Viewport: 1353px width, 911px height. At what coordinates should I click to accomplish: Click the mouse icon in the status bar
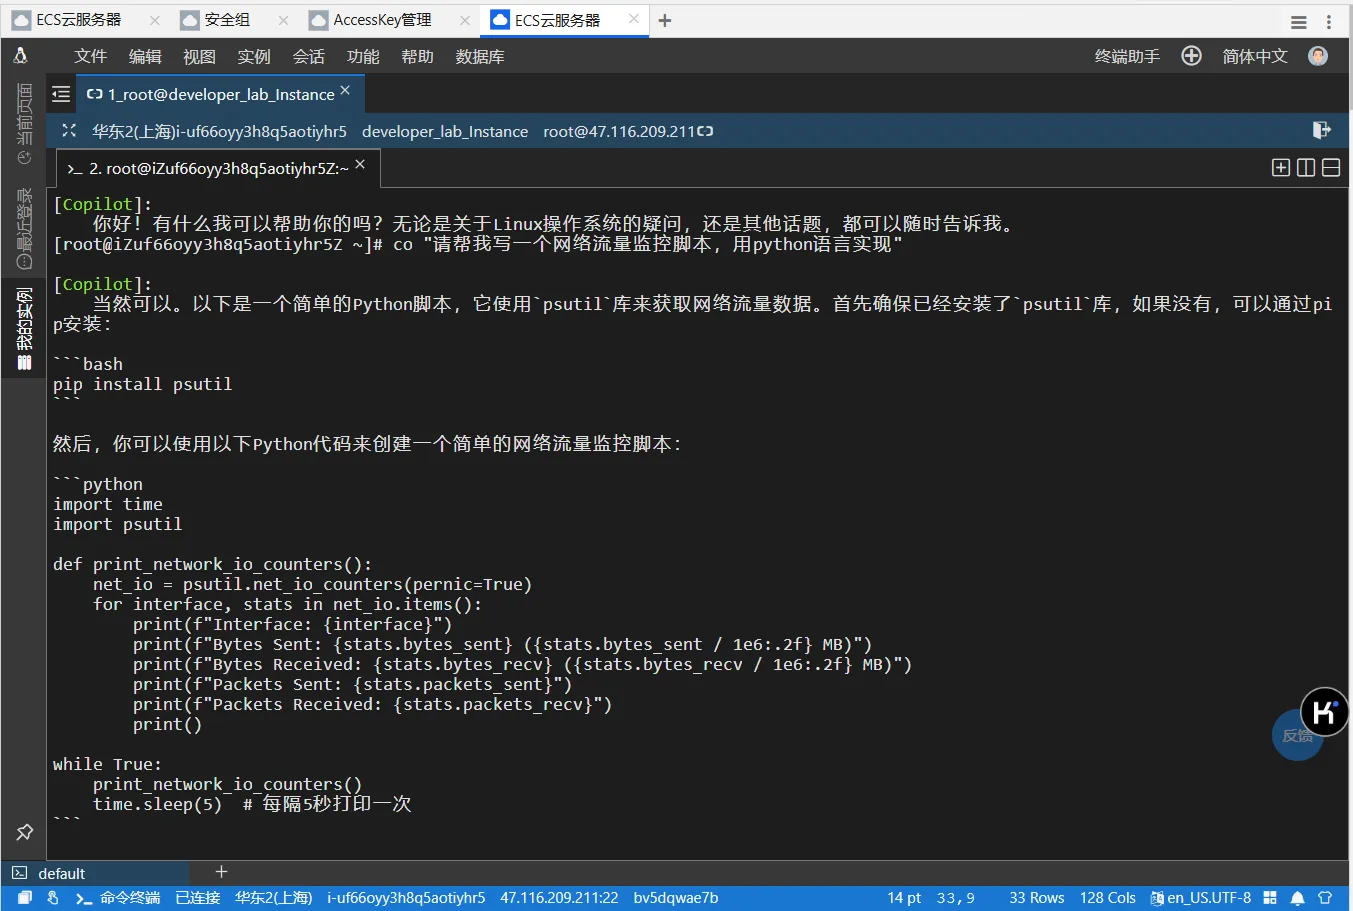click(x=52, y=898)
